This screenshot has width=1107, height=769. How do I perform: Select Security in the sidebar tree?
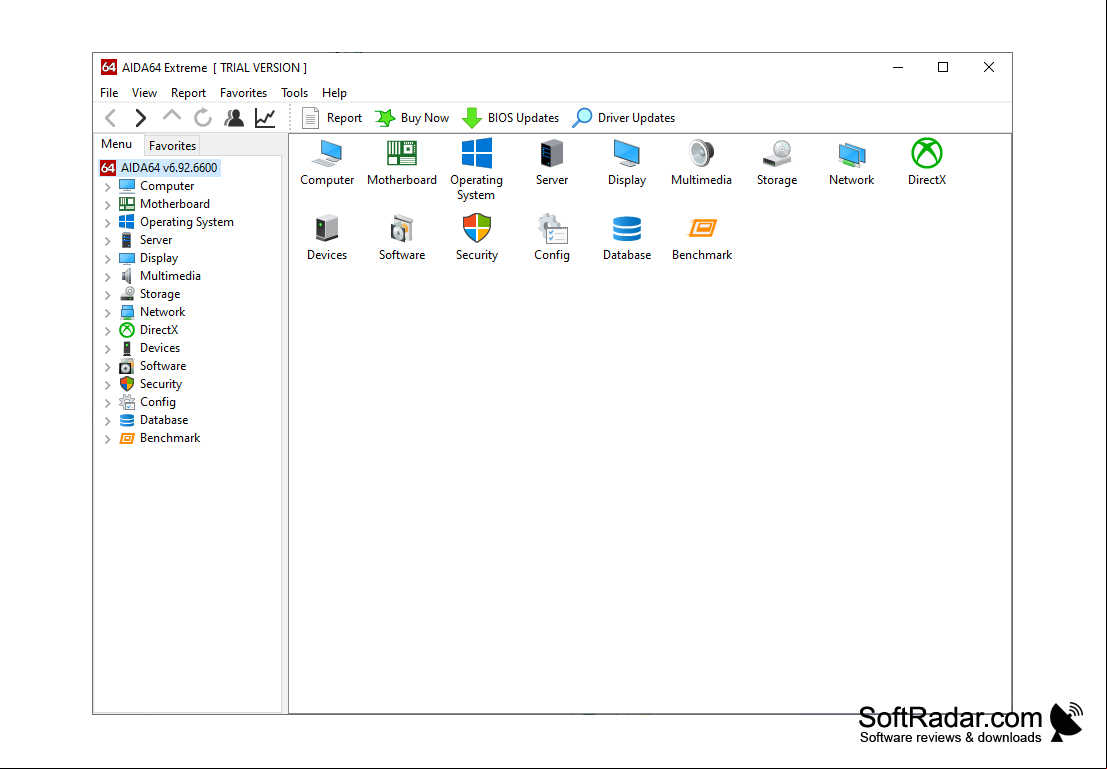click(x=151, y=384)
